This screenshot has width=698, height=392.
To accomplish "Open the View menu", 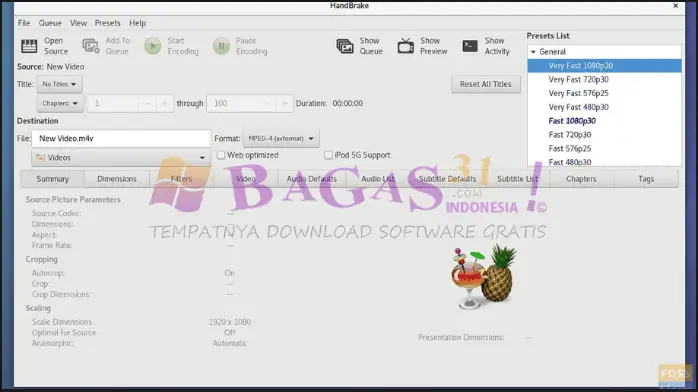I will click(78, 23).
